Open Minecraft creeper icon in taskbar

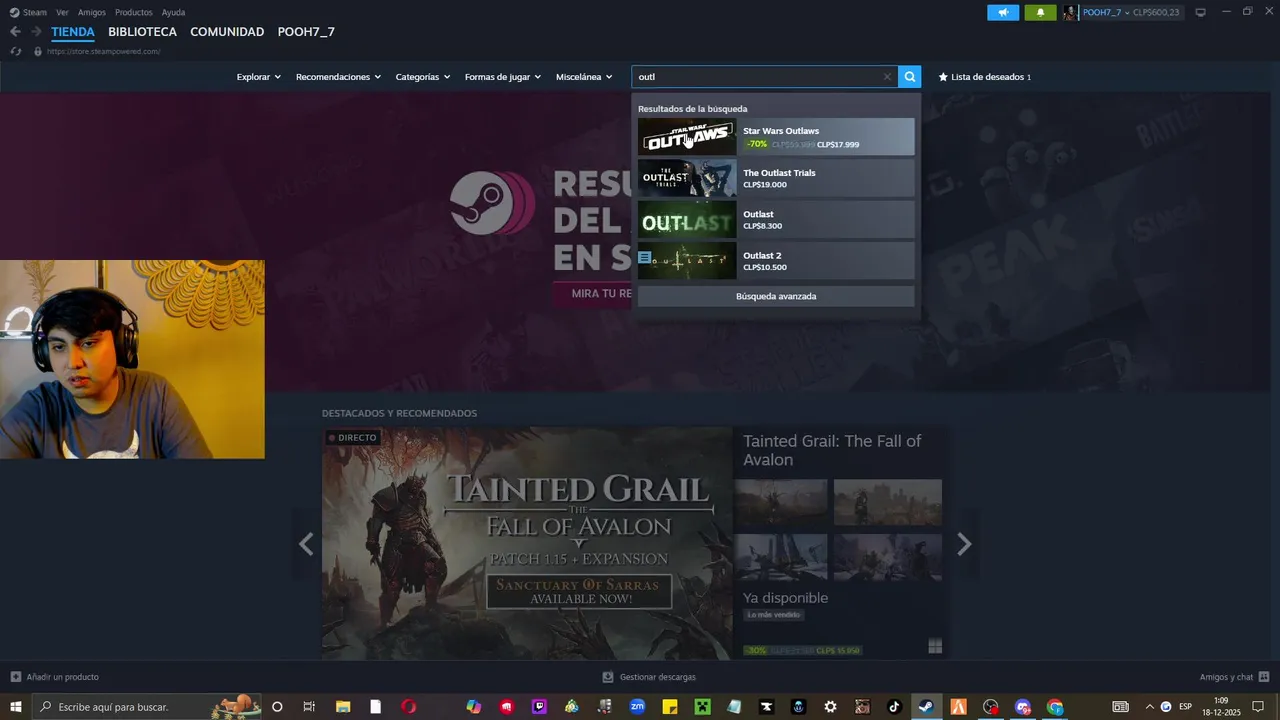coord(702,707)
